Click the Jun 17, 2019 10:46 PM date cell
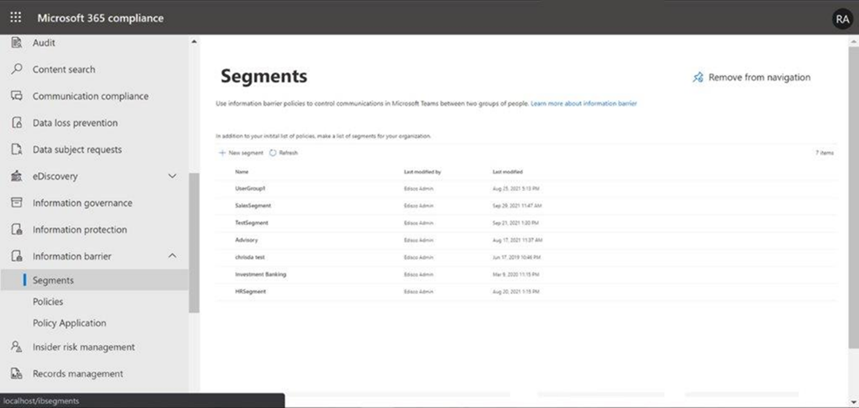 click(517, 257)
